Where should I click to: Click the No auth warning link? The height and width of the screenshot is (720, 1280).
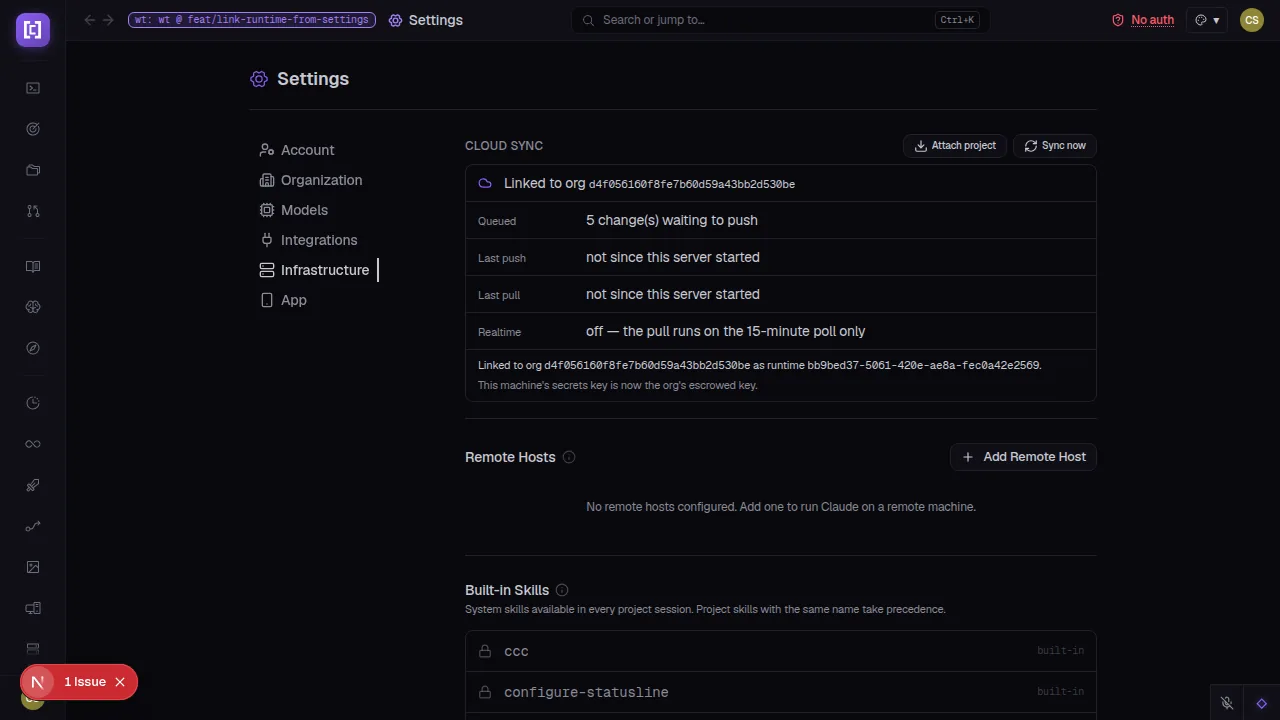1143,20
